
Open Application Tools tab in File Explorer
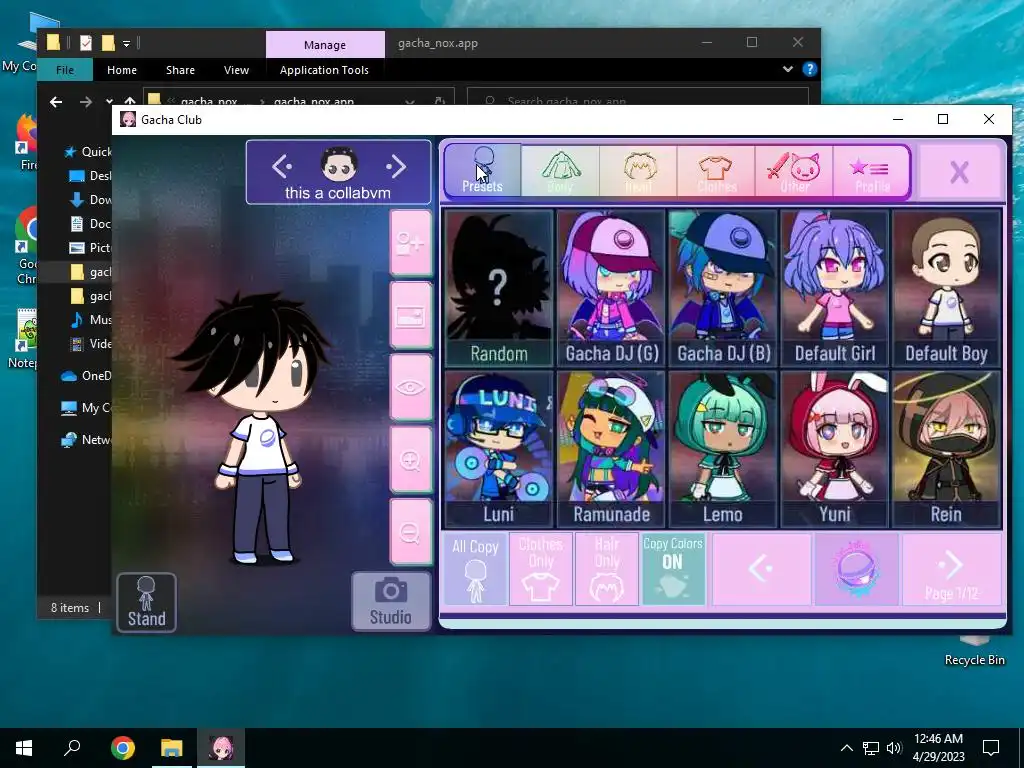[x=324, y=70]
